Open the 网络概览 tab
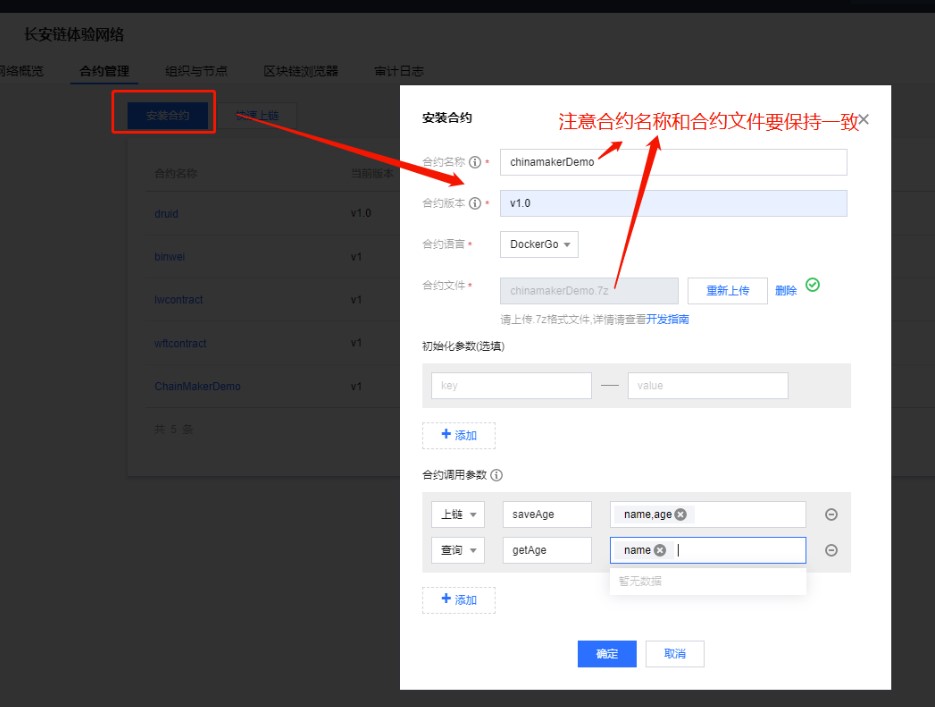 pos(21,71)
